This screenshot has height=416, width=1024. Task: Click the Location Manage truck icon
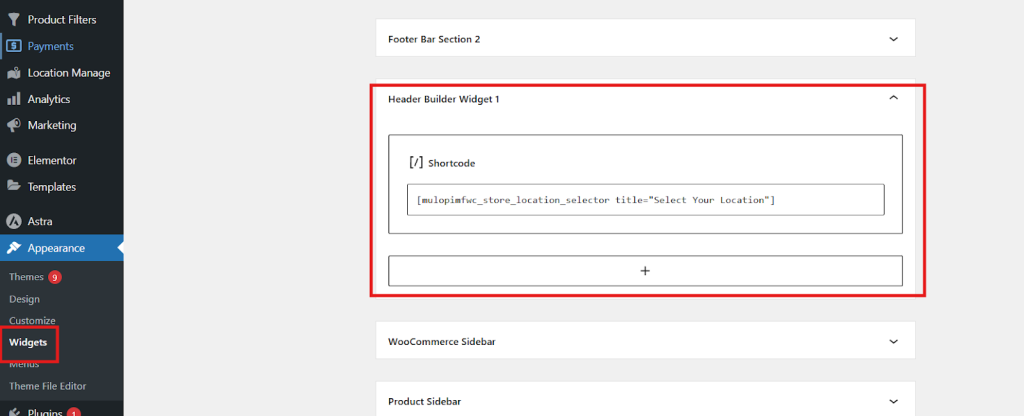tap(14, 73)
